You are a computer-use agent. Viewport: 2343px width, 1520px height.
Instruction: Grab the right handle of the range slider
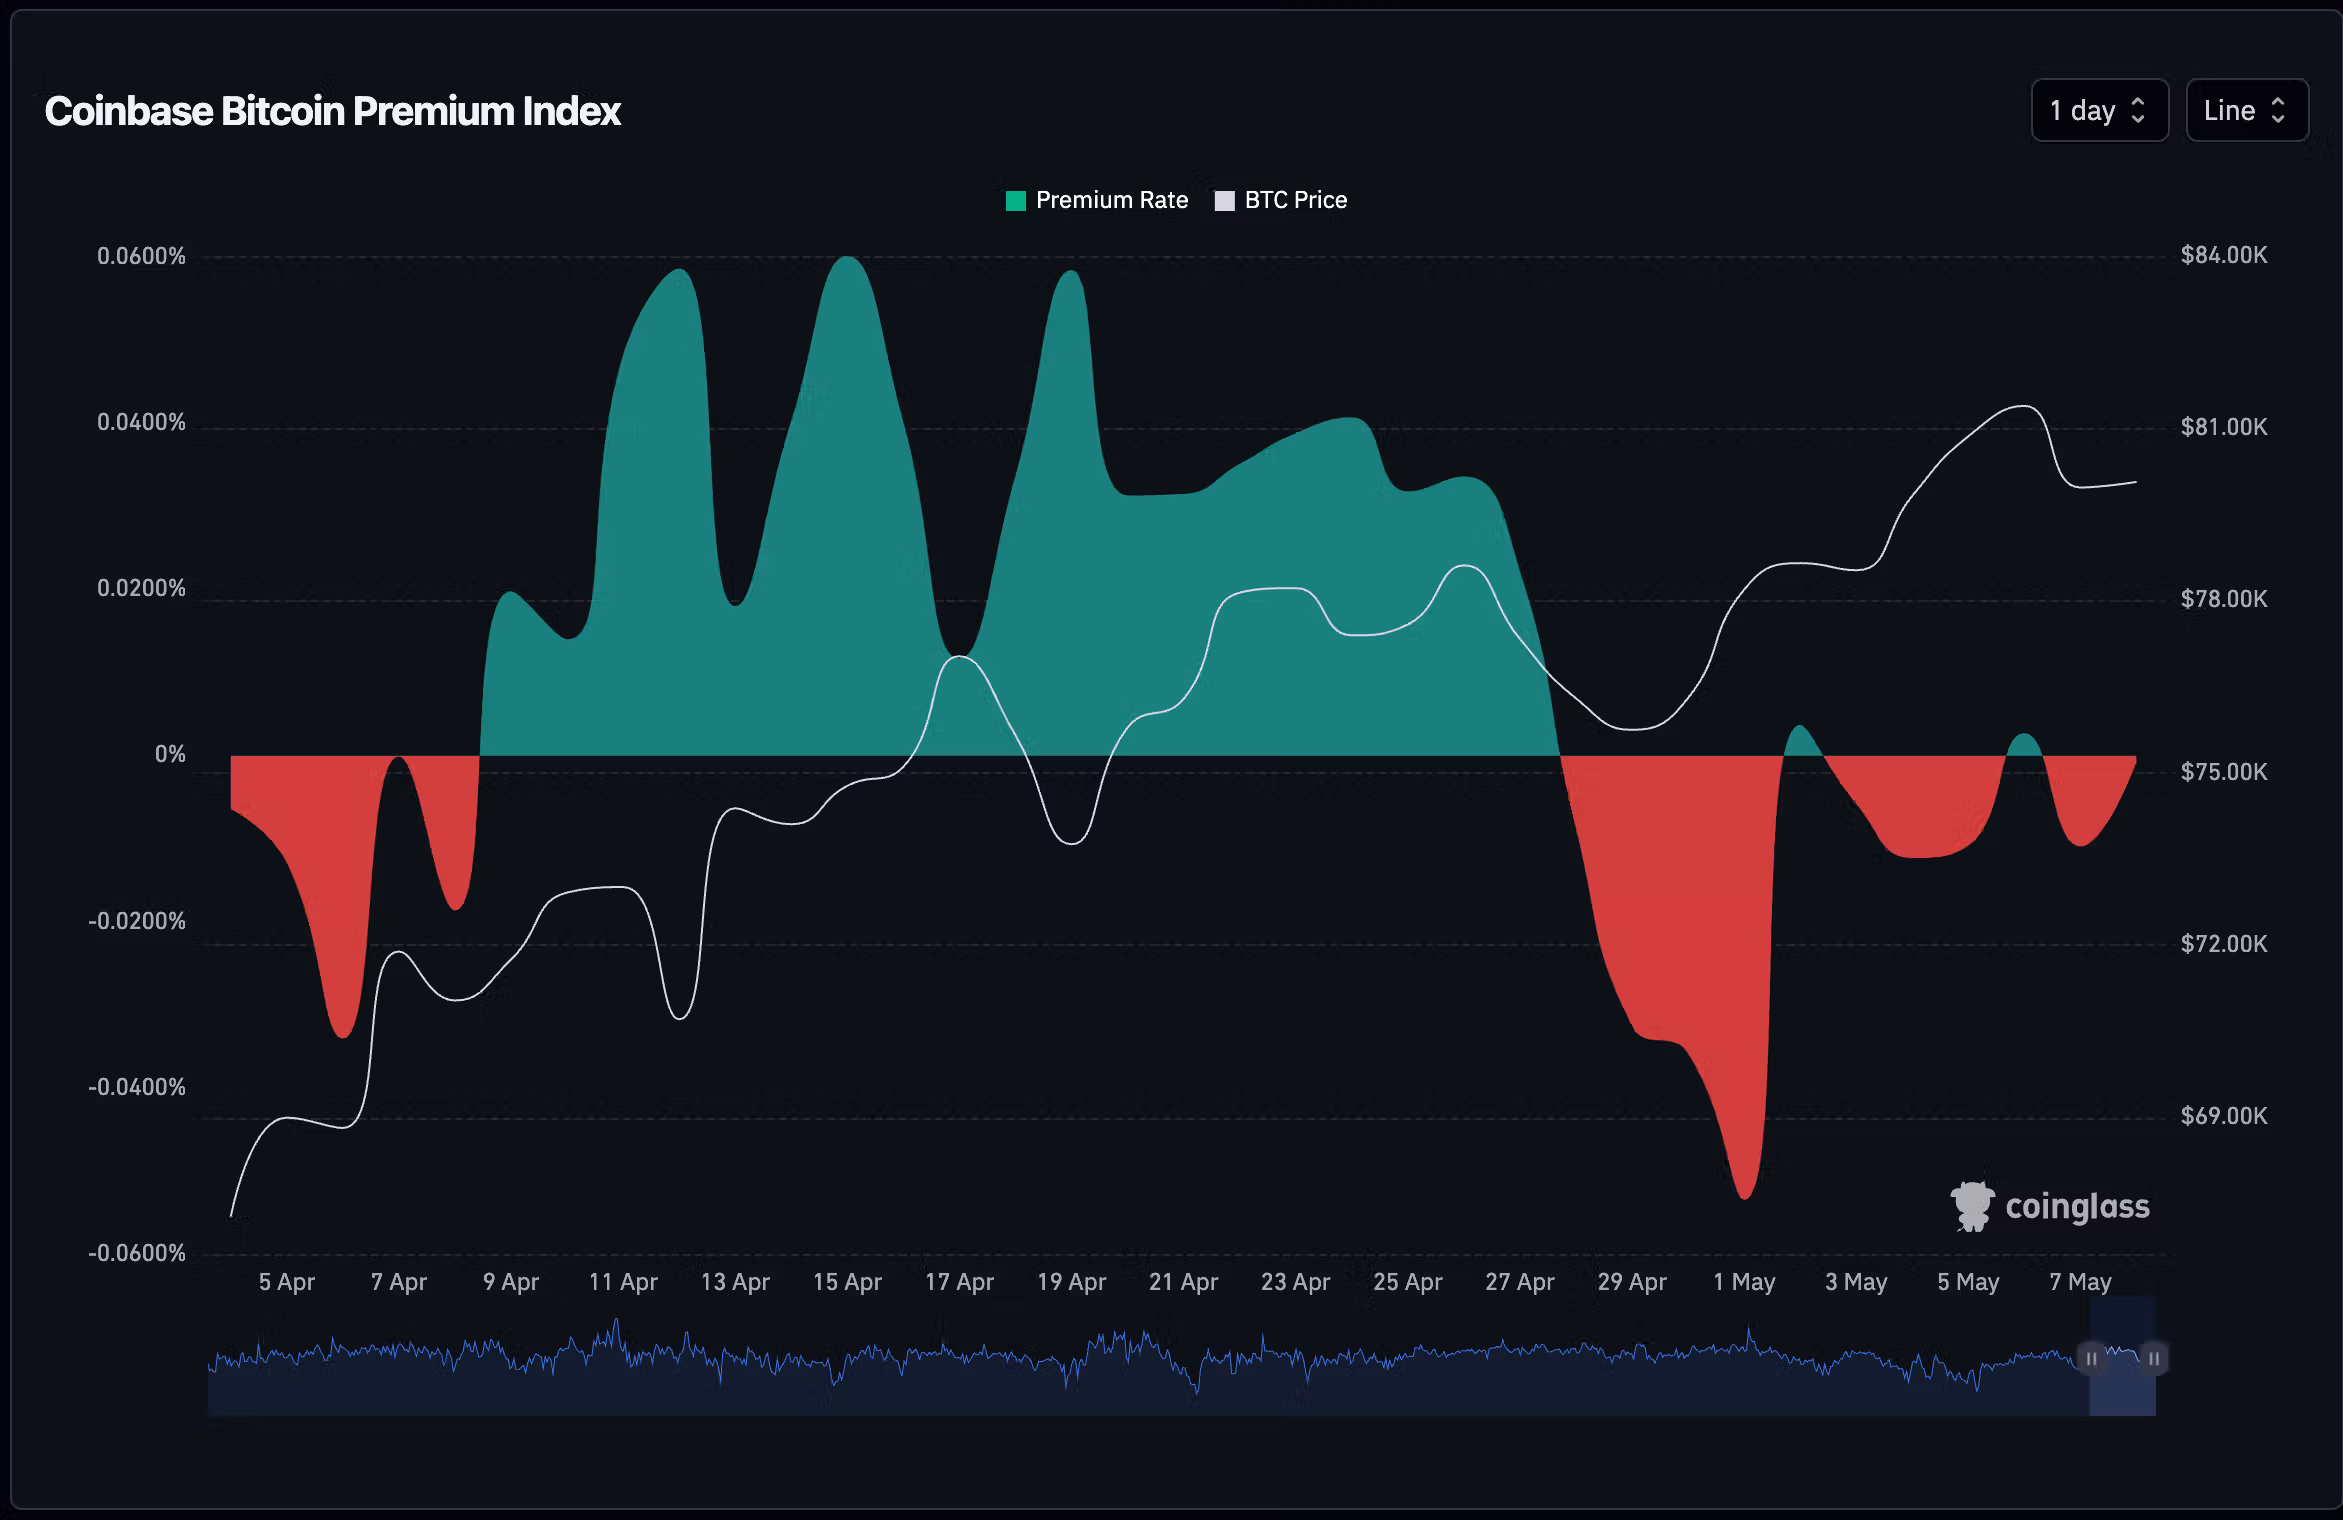(x=2154, y=1358)
